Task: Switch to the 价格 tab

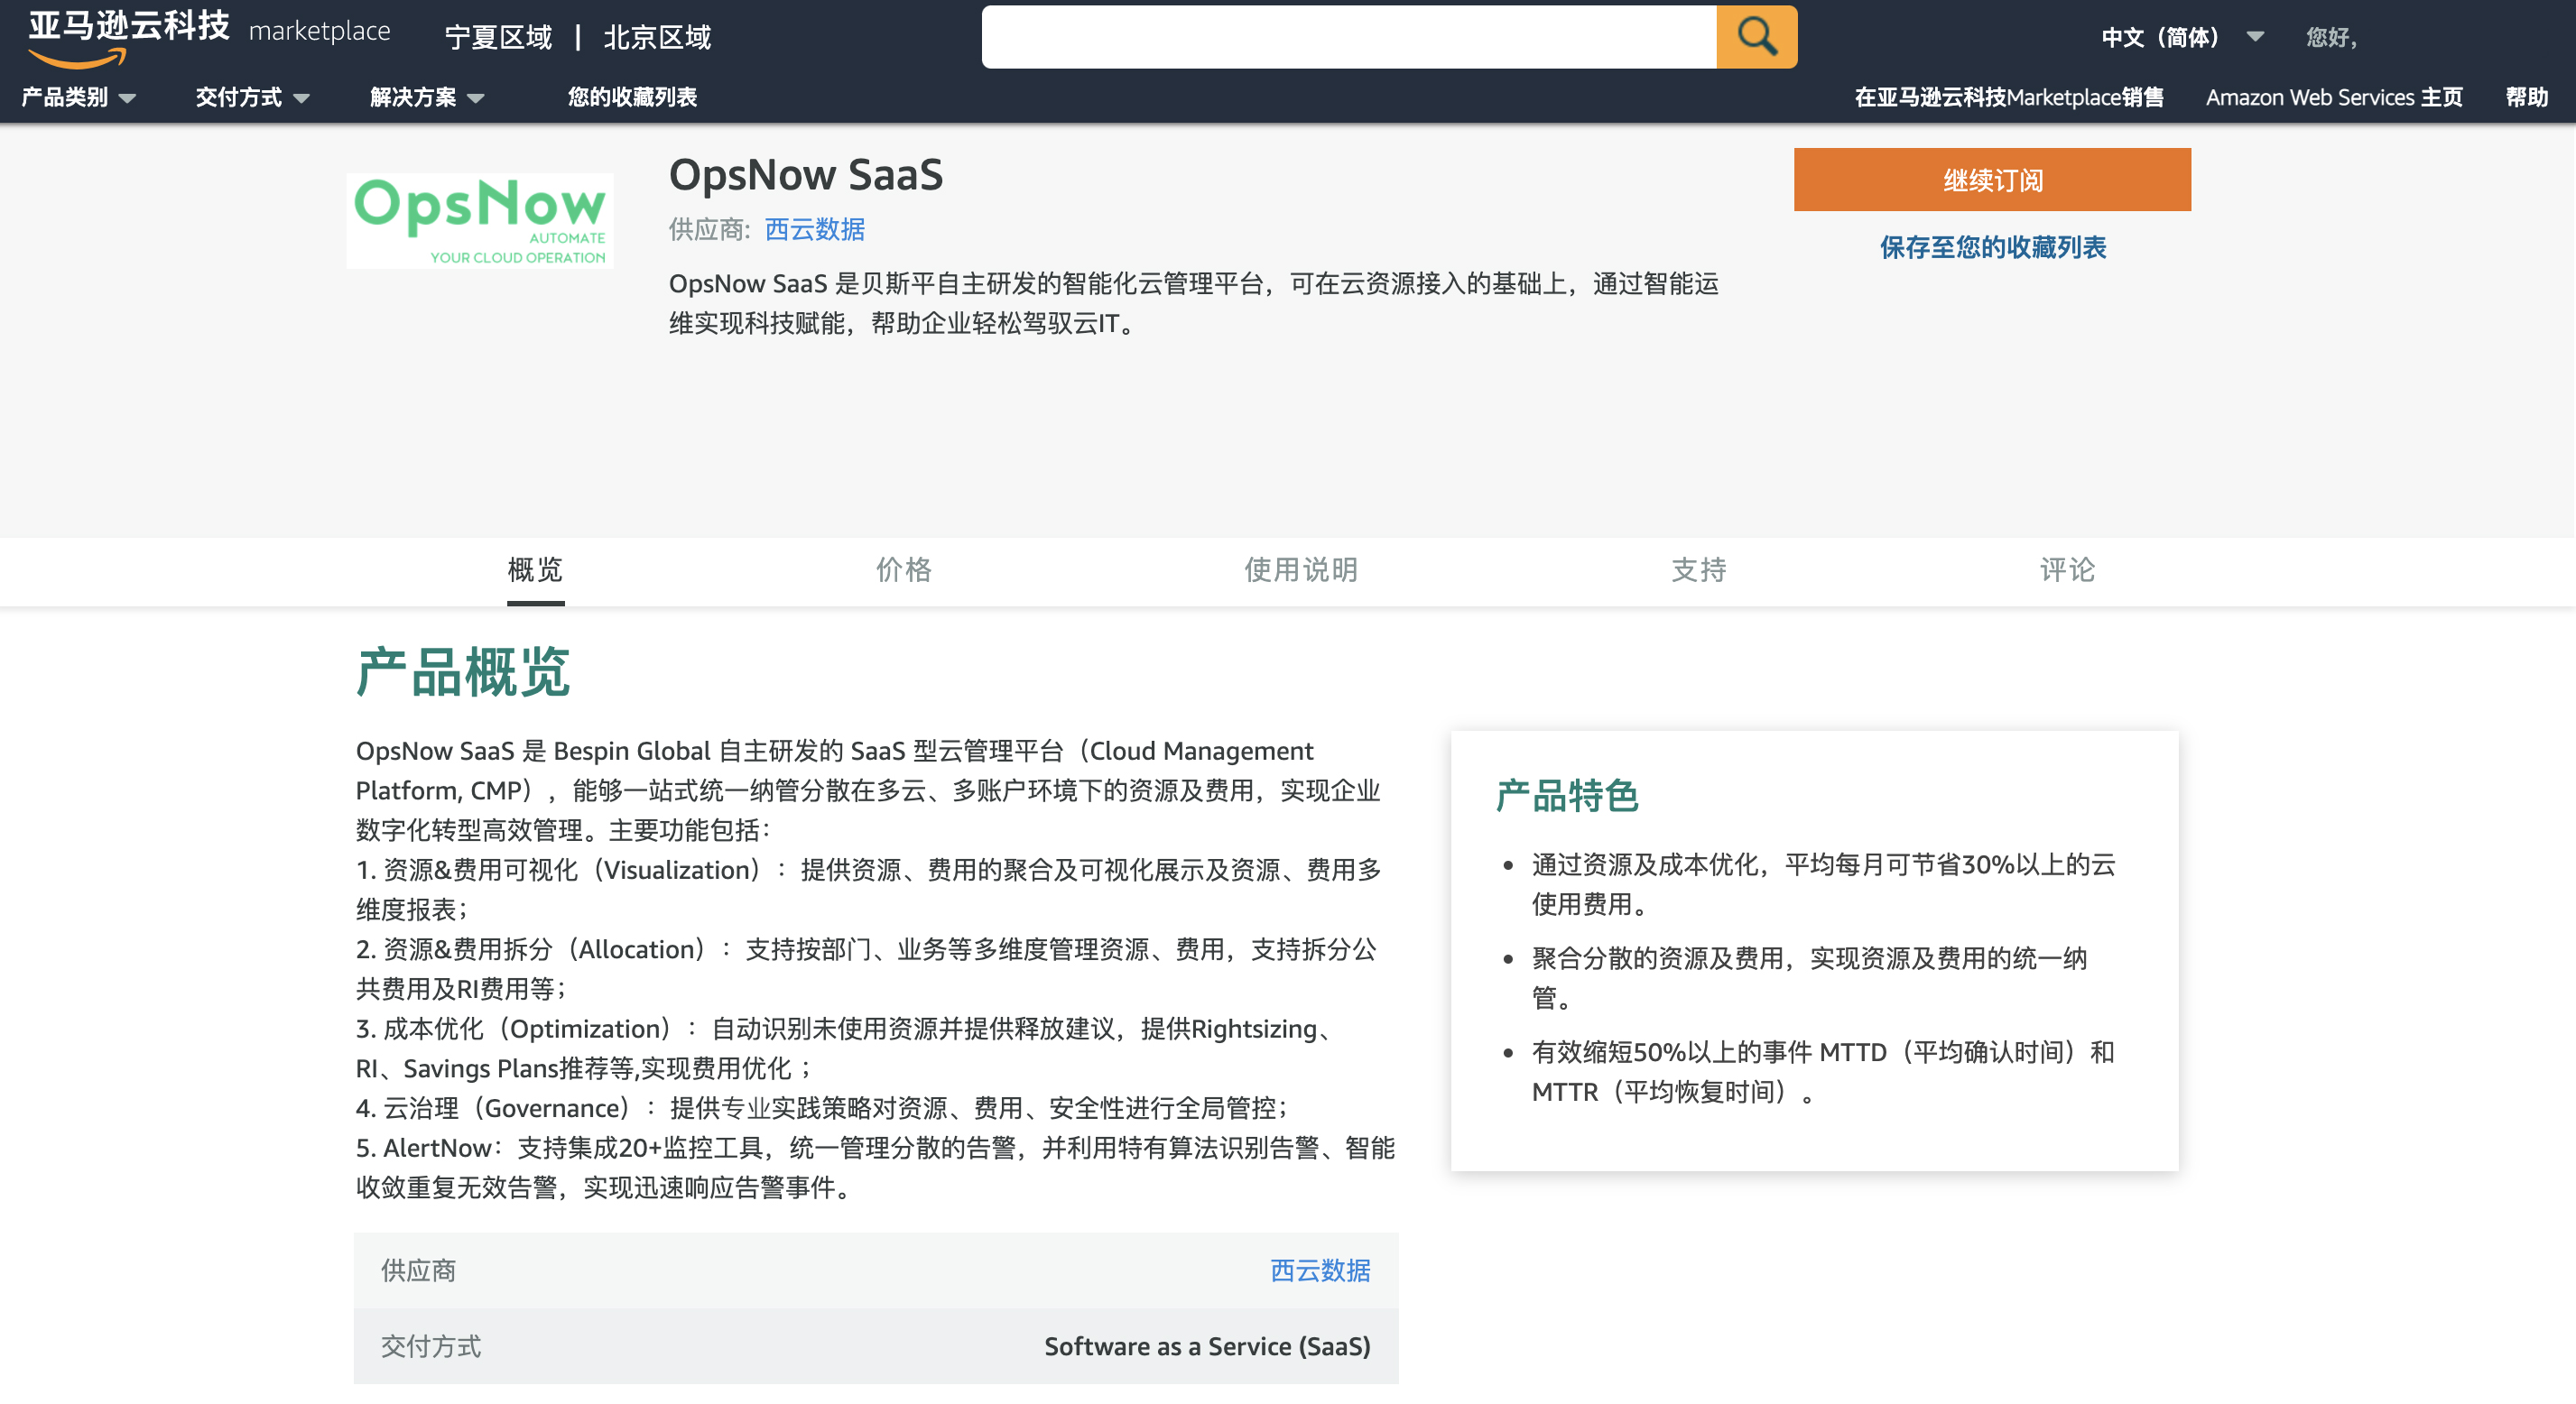Action: pyautogui.click(x=904, y=570)
